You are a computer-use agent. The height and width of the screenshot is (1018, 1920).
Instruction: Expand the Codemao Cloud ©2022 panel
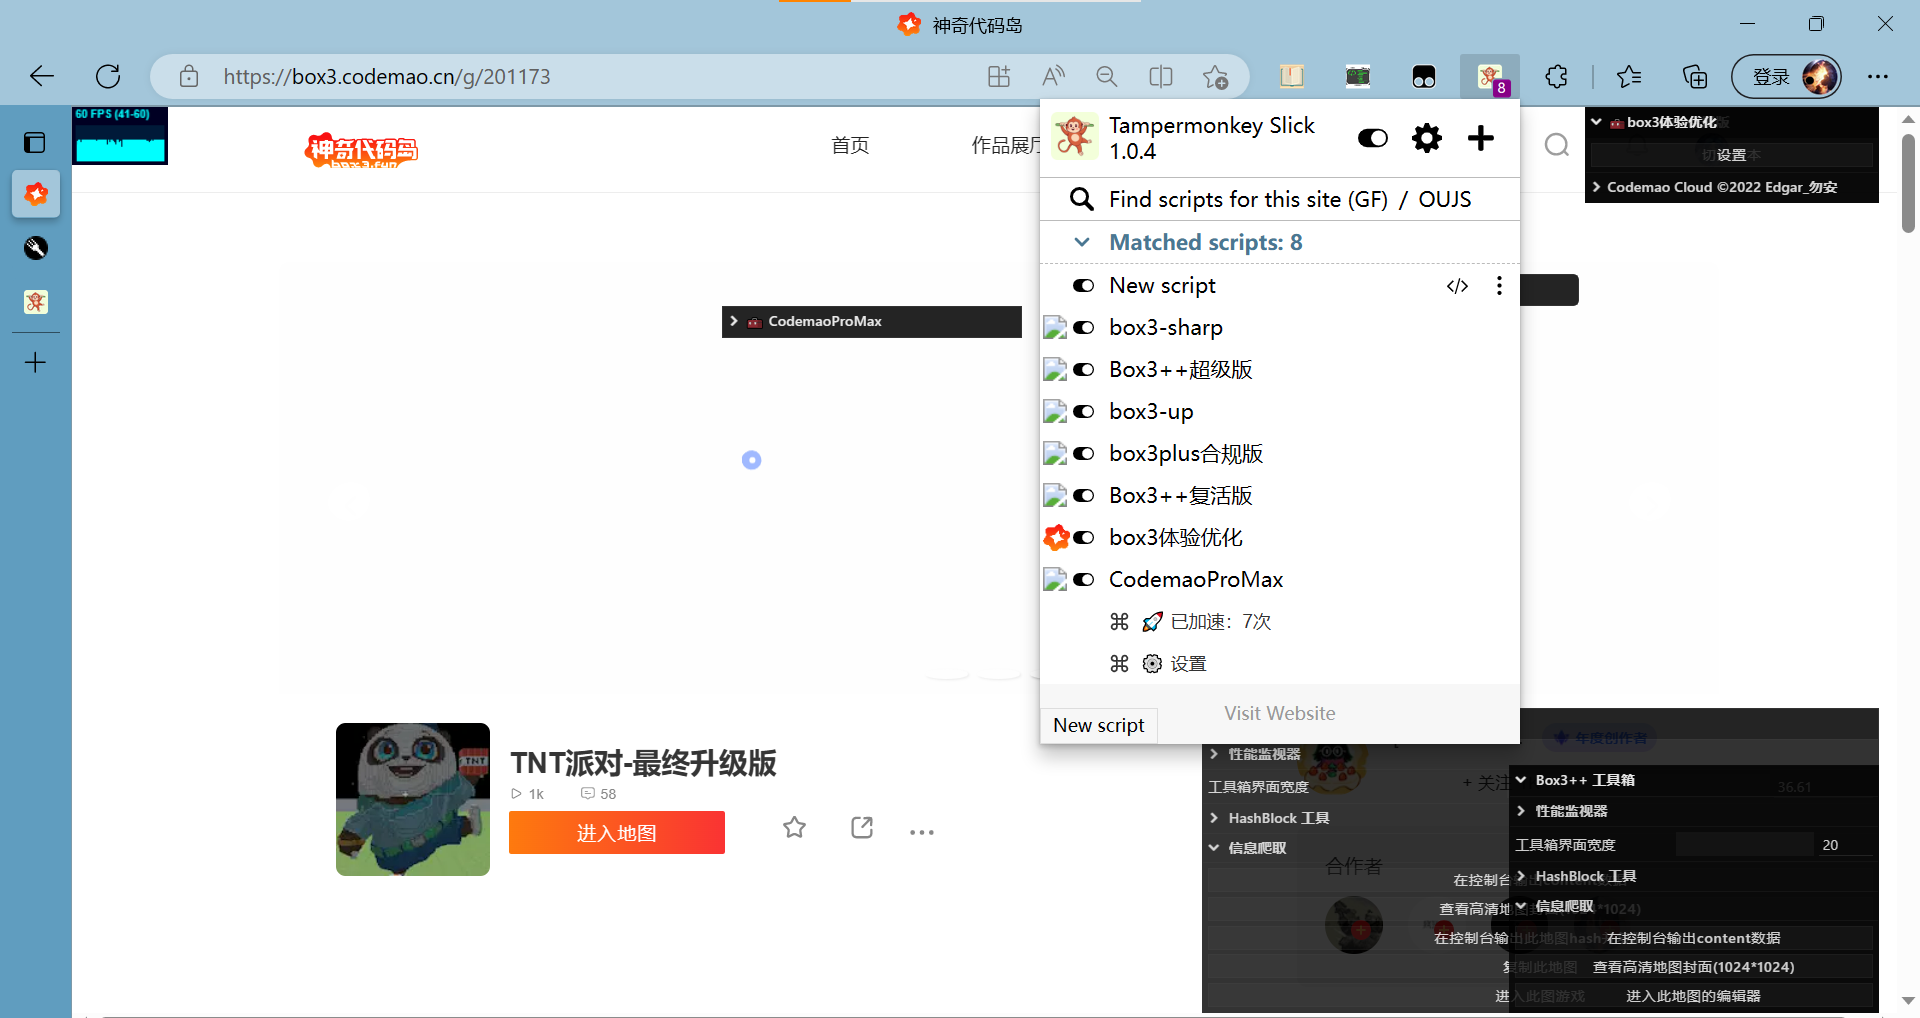coord(1732,187)
